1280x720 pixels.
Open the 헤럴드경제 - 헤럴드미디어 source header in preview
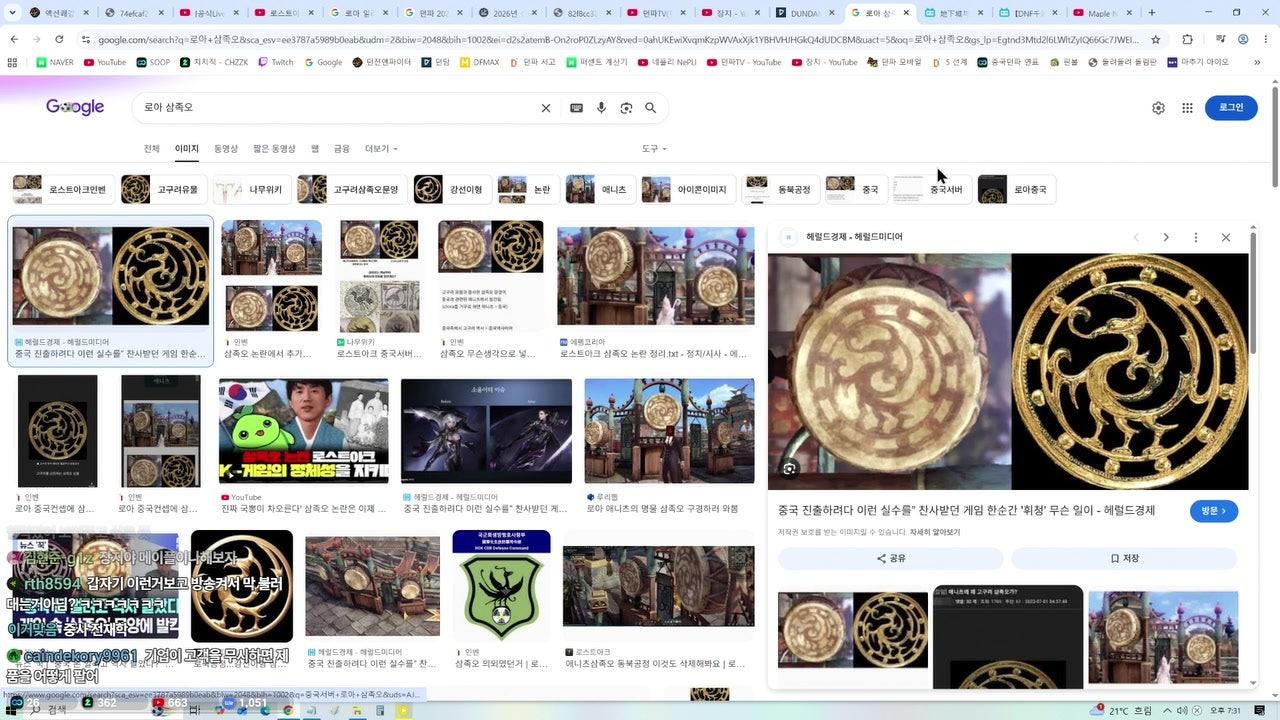pyautogui.click(x=844, y=237)
